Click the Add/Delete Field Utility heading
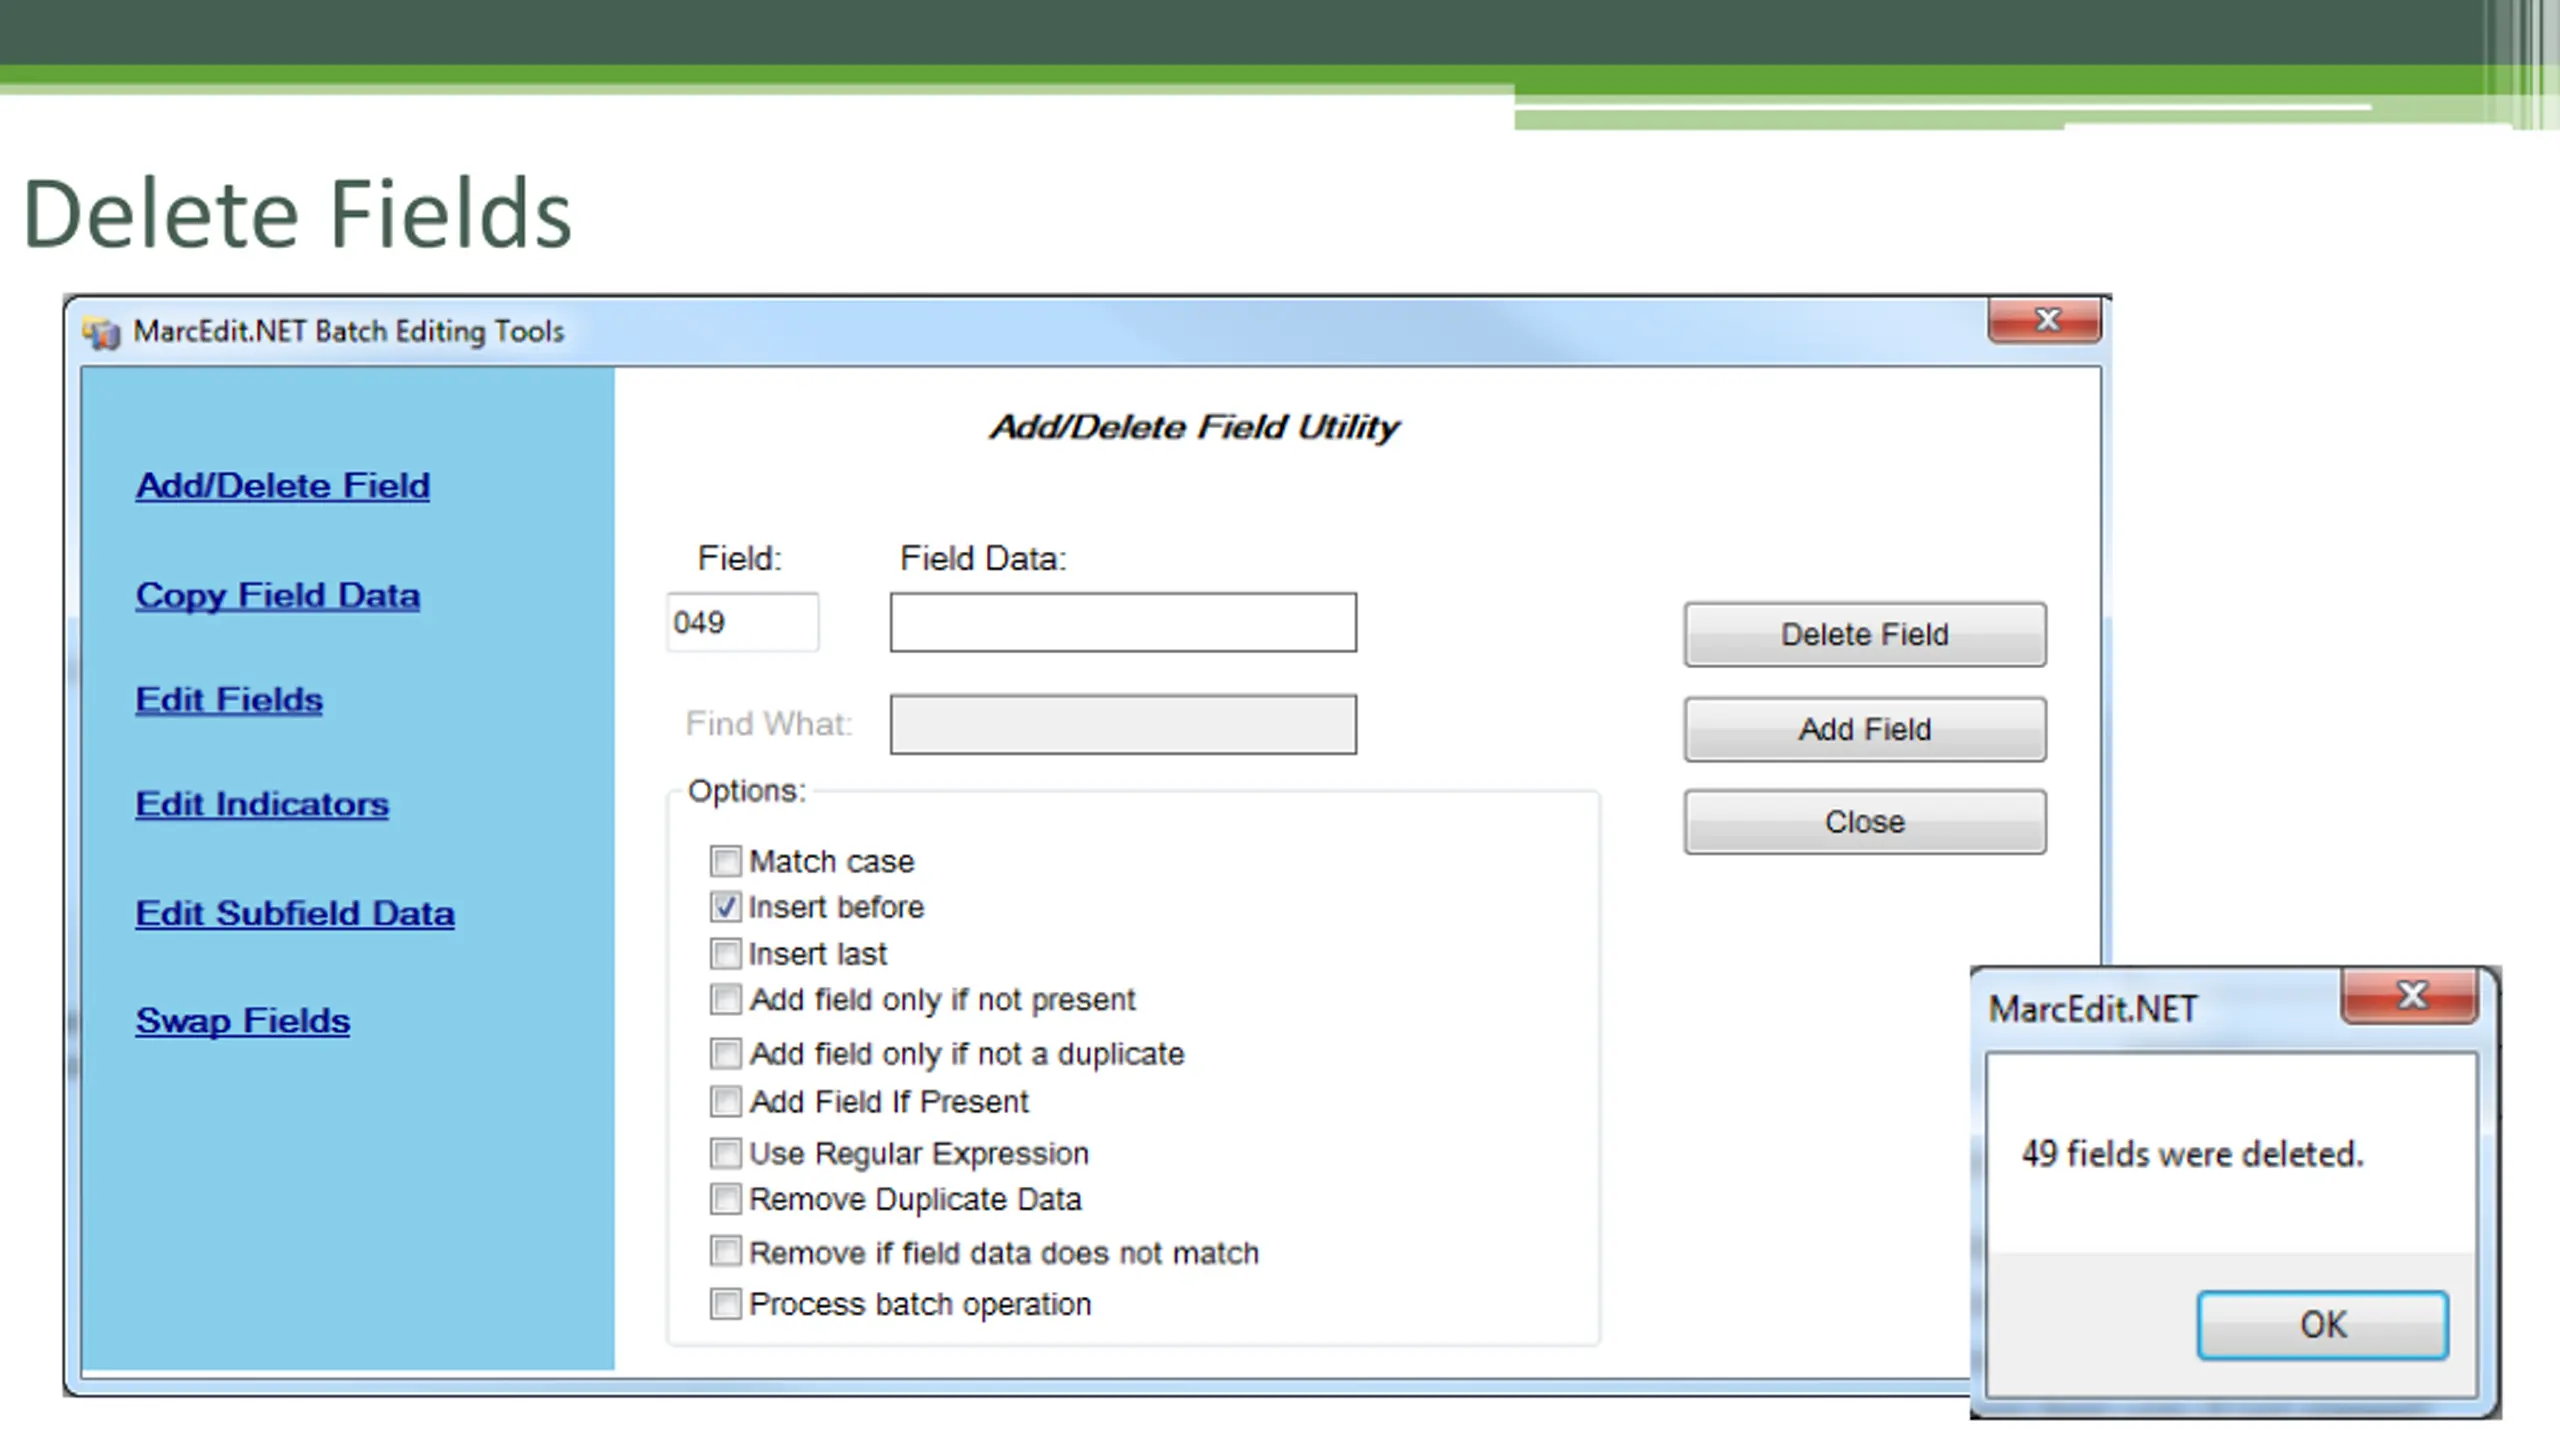This screenshot has height=1440, width=2560. click(1194, 427)
